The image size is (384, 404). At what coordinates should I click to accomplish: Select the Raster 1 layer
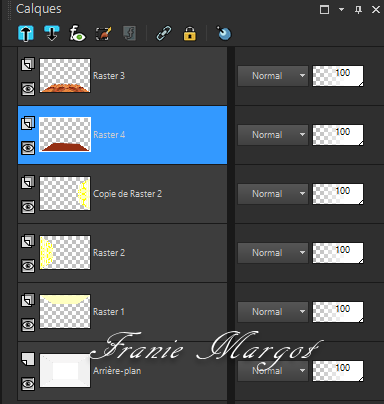[122, 312]
